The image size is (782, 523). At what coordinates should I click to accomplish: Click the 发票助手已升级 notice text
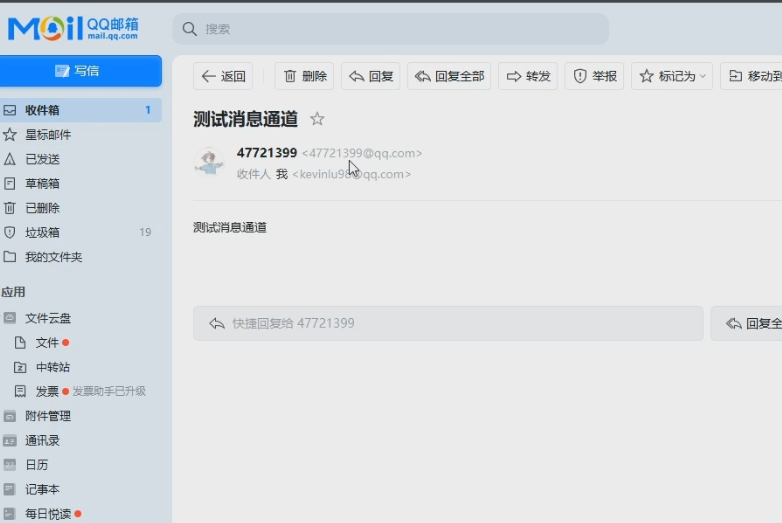tap(109, 391)
